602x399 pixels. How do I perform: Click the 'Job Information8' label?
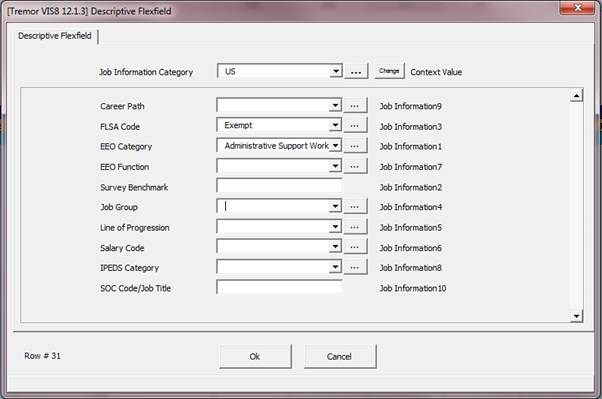pos(410,268)
